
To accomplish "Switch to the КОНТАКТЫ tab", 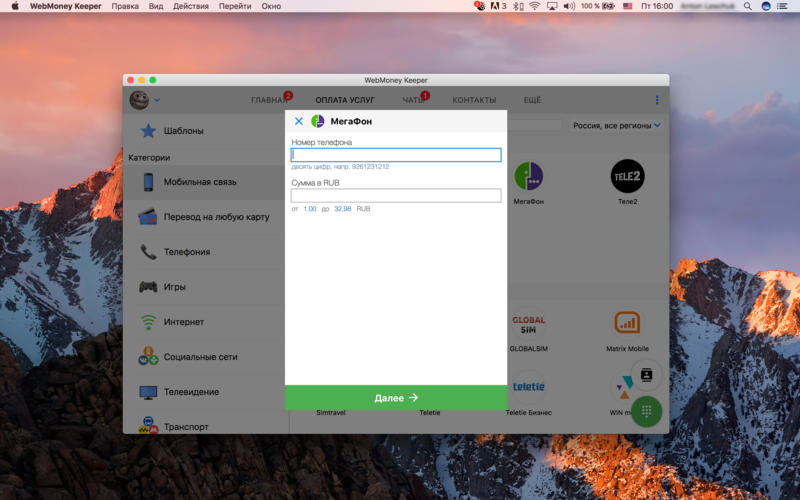I will [x=474, y=100].
